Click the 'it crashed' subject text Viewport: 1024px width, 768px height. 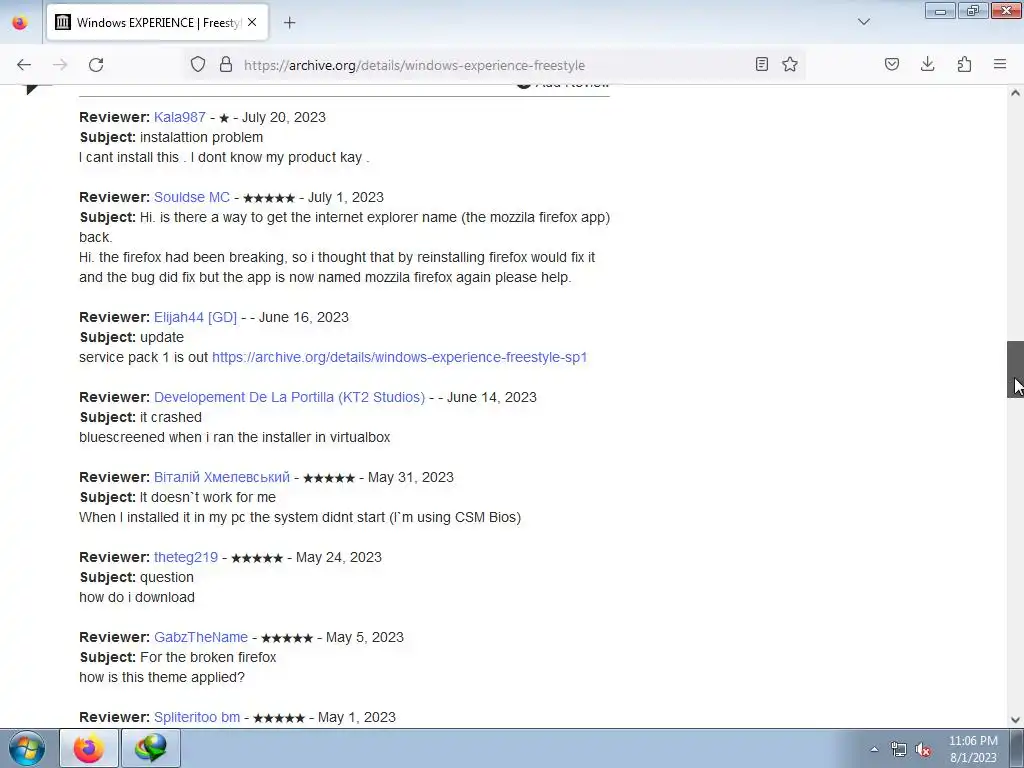click(171, 417)
